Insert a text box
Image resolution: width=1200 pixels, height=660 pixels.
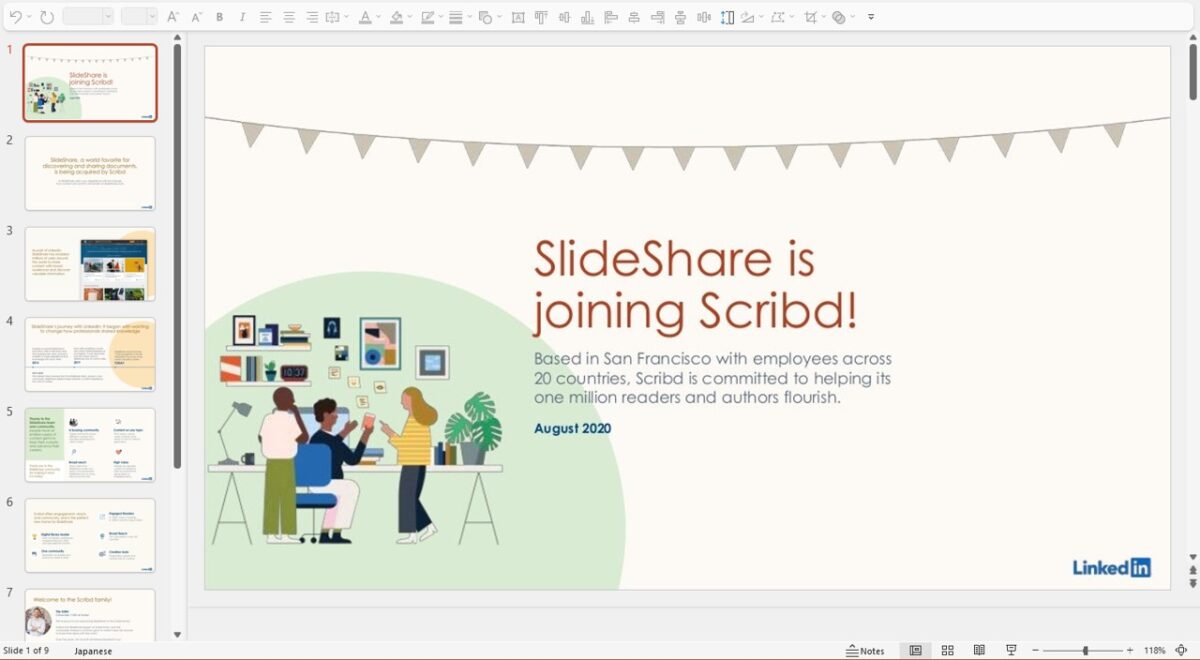[516, 17]
